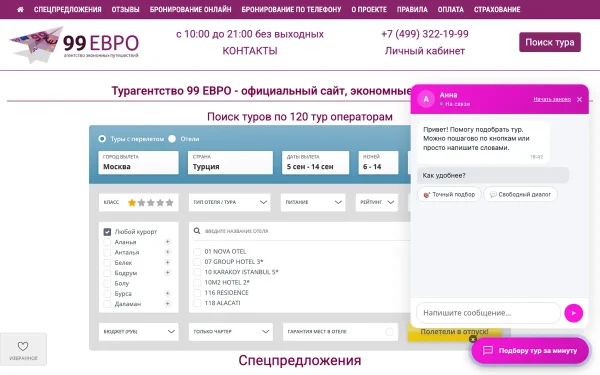The width and height of the screenshot is (600, 375).
Task: Open Оплата menu item
Action: (451, 10)
